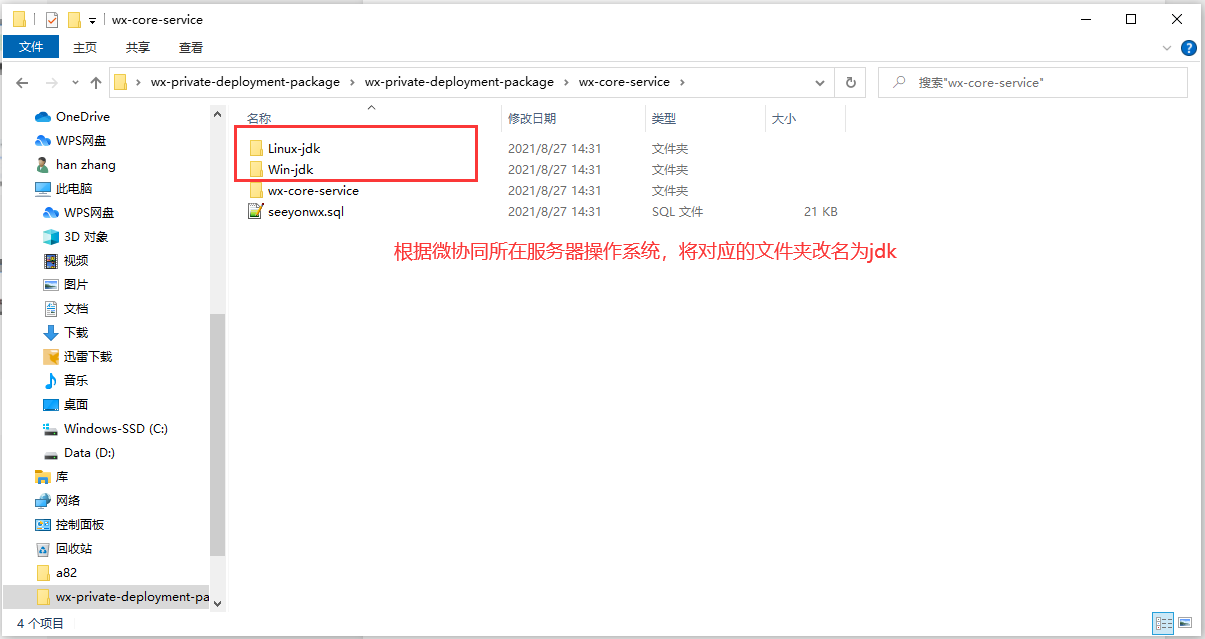The width and height of the screenshot is (1205, 639).
Task: Open a82 folder in navigation pane
Action: (66, 572)
